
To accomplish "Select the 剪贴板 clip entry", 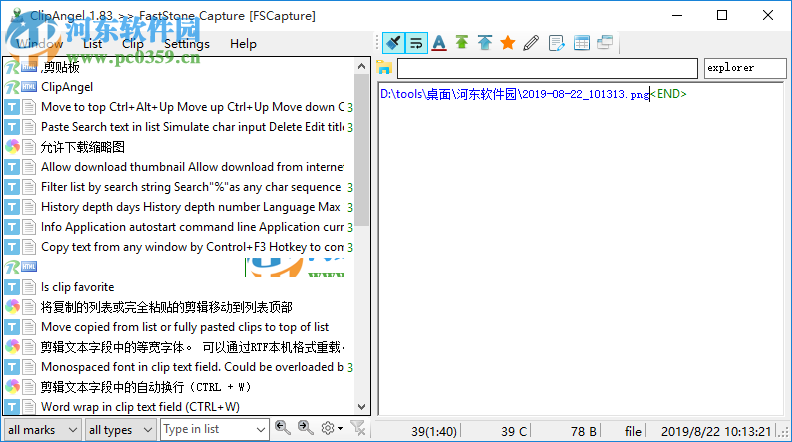I will 179,67.
